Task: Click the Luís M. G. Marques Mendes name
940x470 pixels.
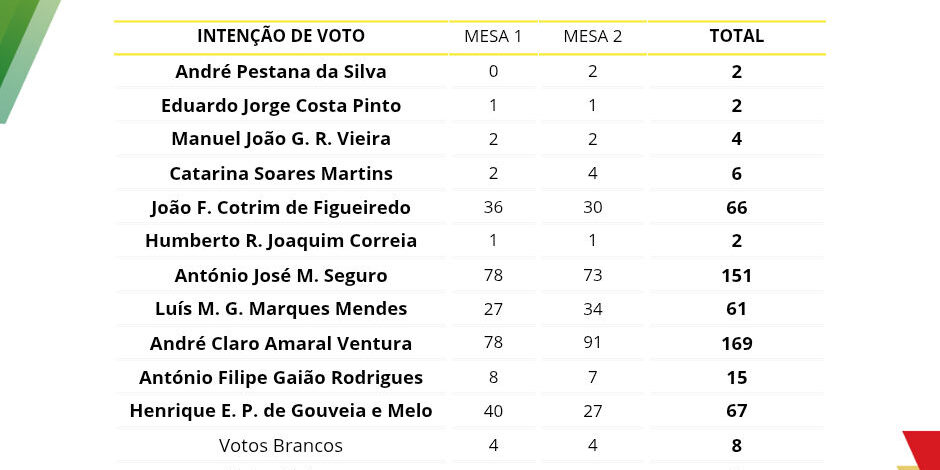Action: click(281, 309)
